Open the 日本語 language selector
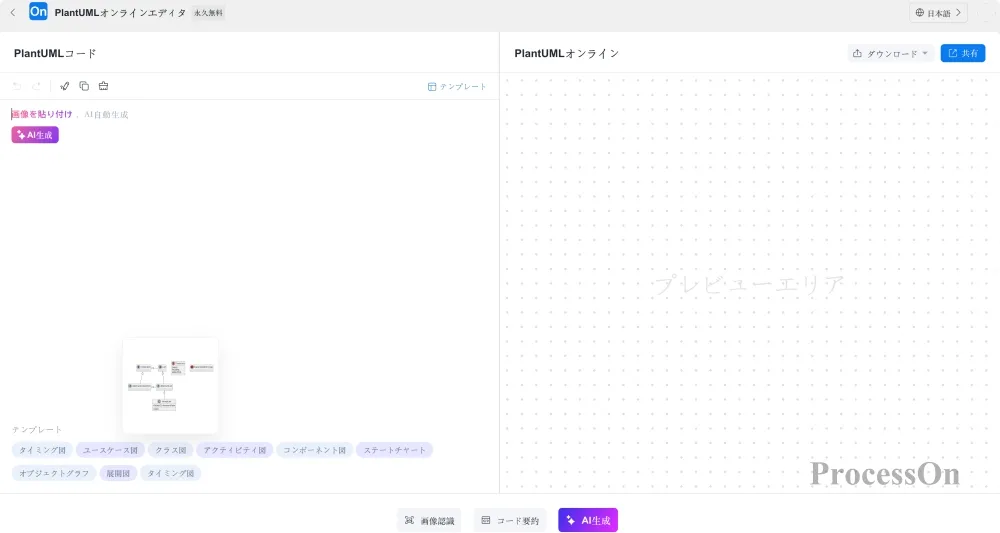 [938, 13]
